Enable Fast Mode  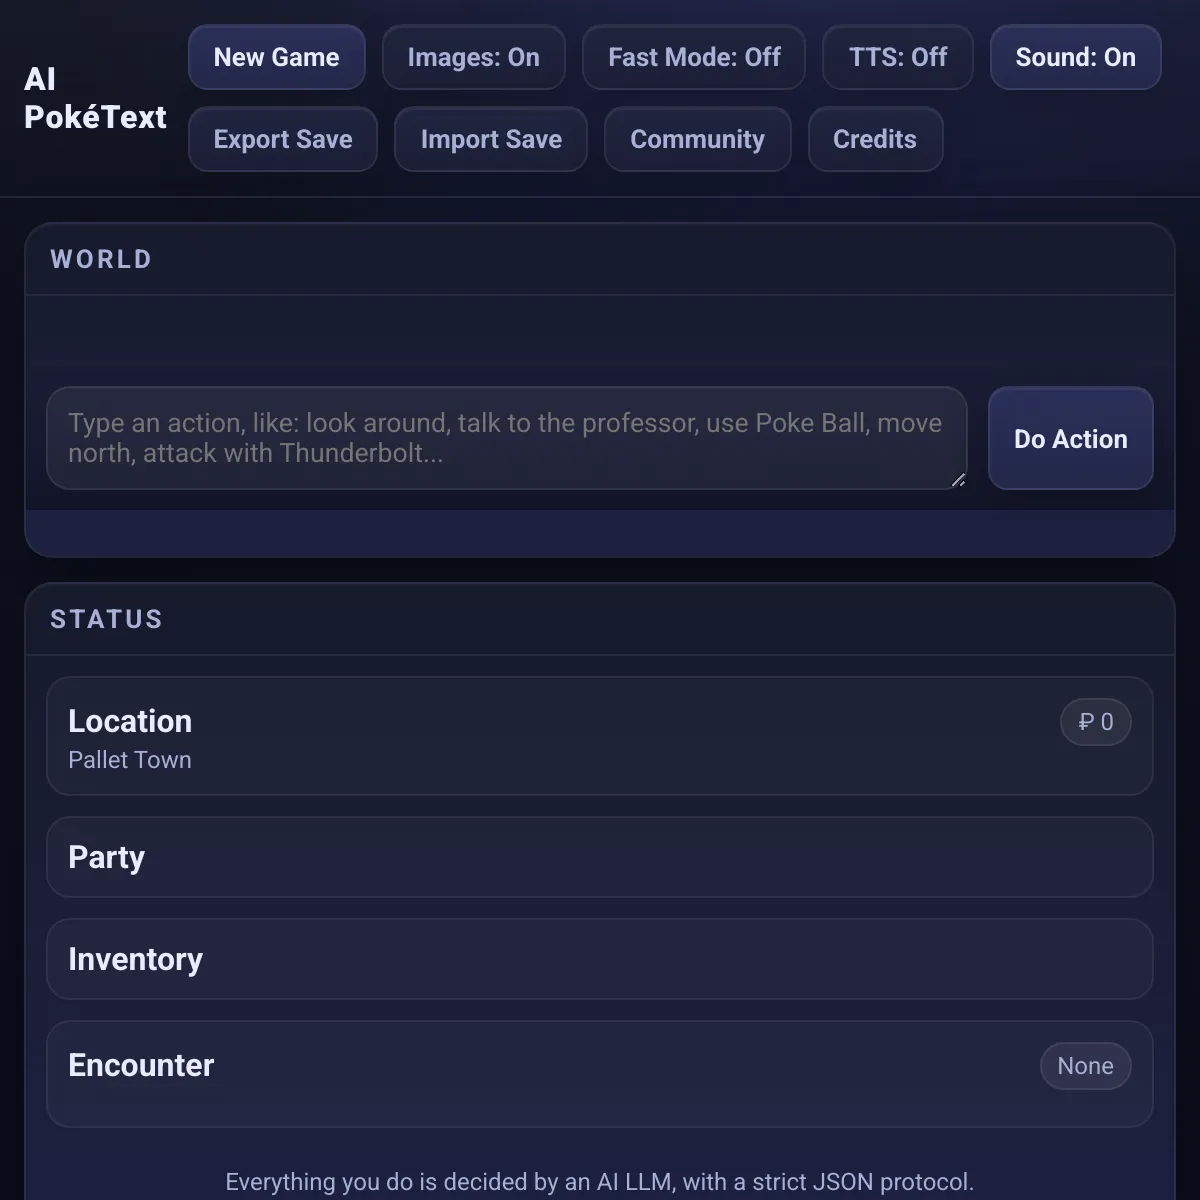point(694,57)
